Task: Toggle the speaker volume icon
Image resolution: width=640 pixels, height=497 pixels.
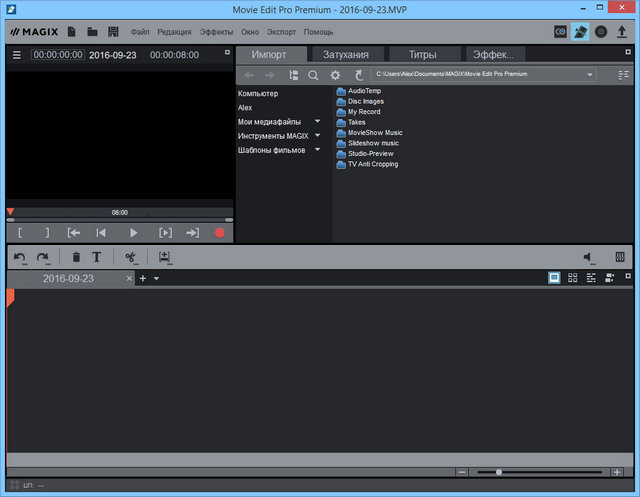Action: [x=589, y=257]
